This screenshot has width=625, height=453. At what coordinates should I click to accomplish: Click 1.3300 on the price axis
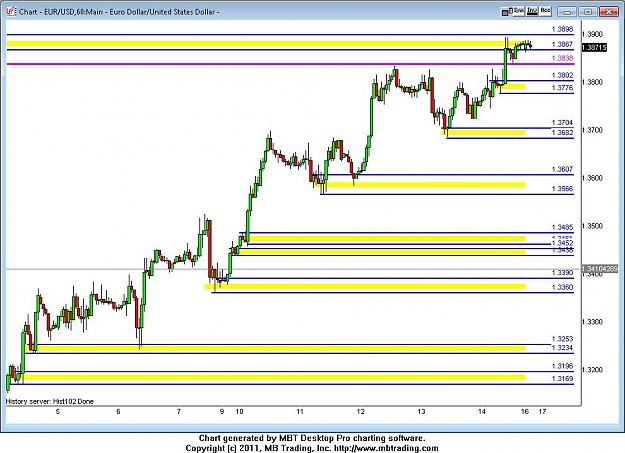(x=592, y=322)
